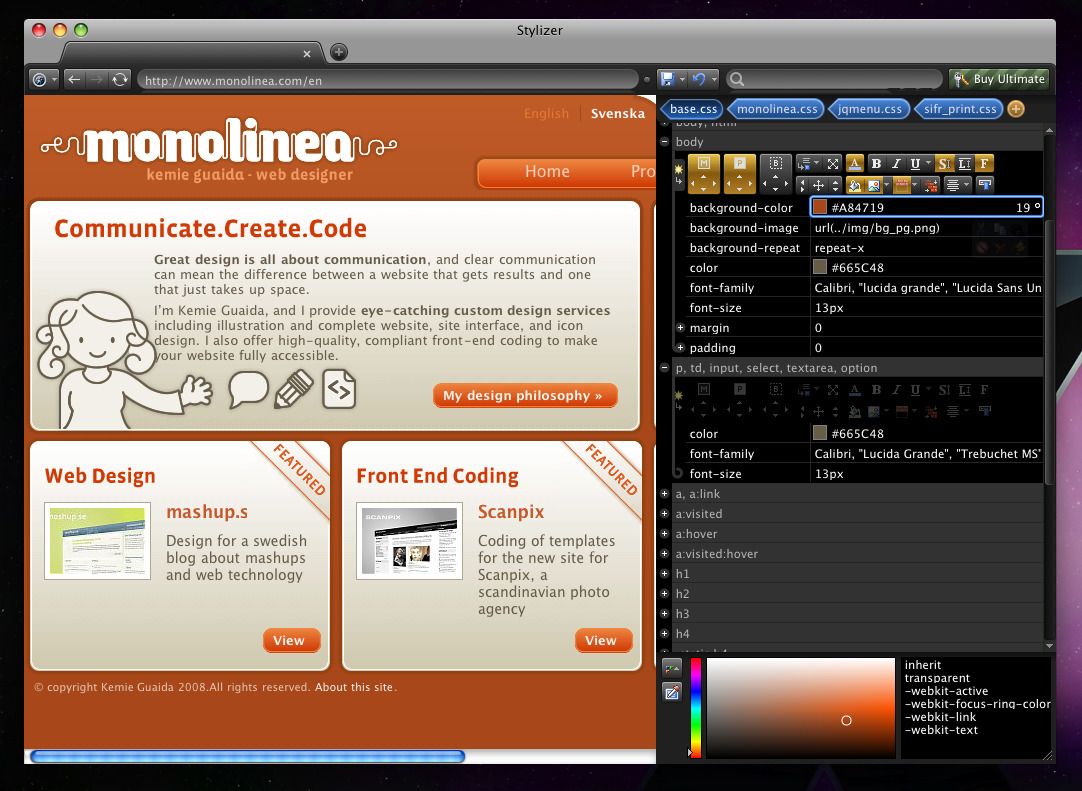Click the underline icon in the body toolbar
Image resolution: width=1082 pixels, height=791 pixels.
point(915,163)
